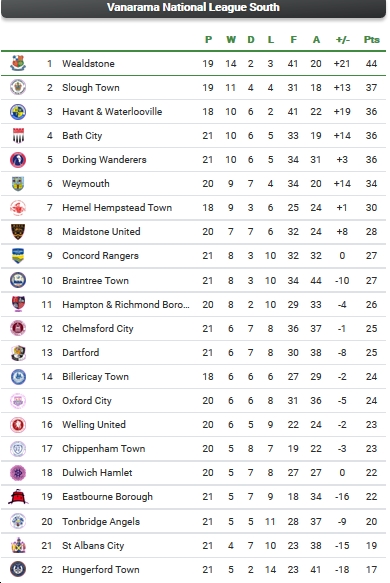Viewport: 390px width, 583px height.
Task: Click the Eastbourne Borough red crest
Action: (x=18, y=496)
